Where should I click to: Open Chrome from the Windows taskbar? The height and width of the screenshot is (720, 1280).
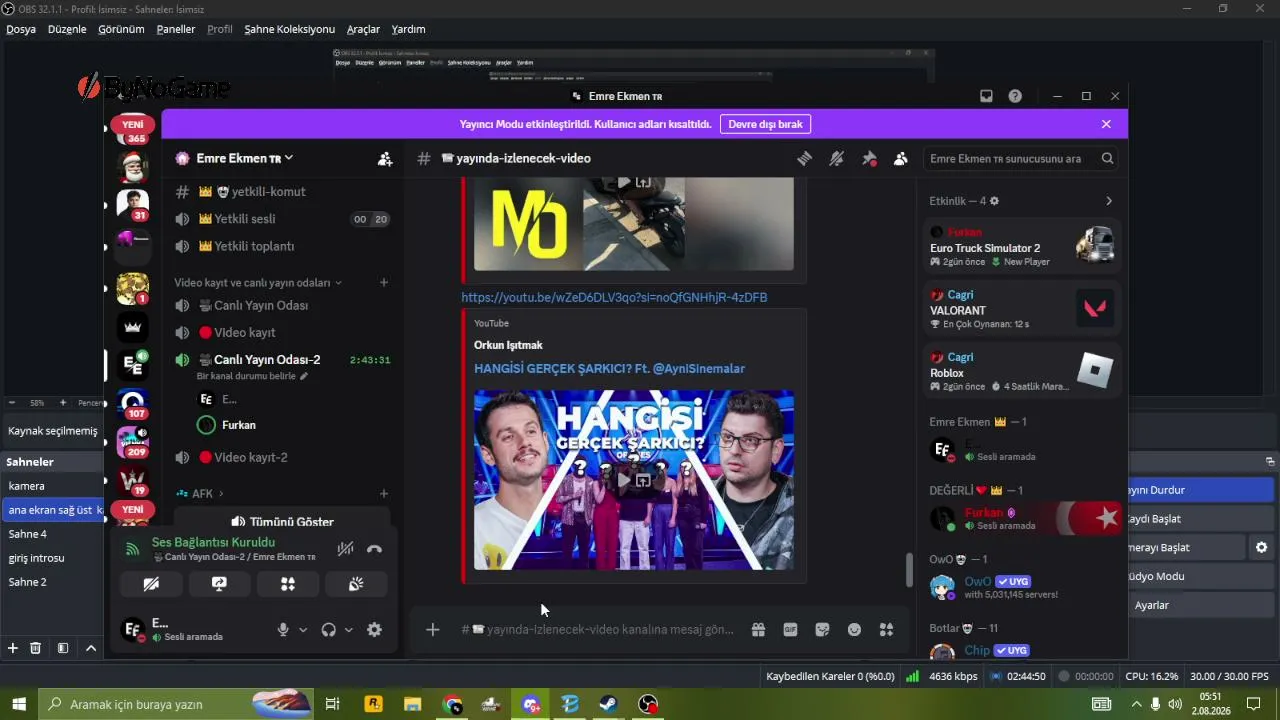(x=453, y=704)
